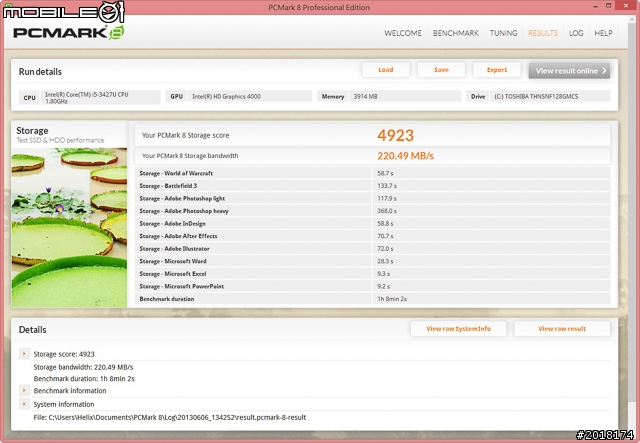Select the bandwidth value 220.49 MB/s

[405, 156]
